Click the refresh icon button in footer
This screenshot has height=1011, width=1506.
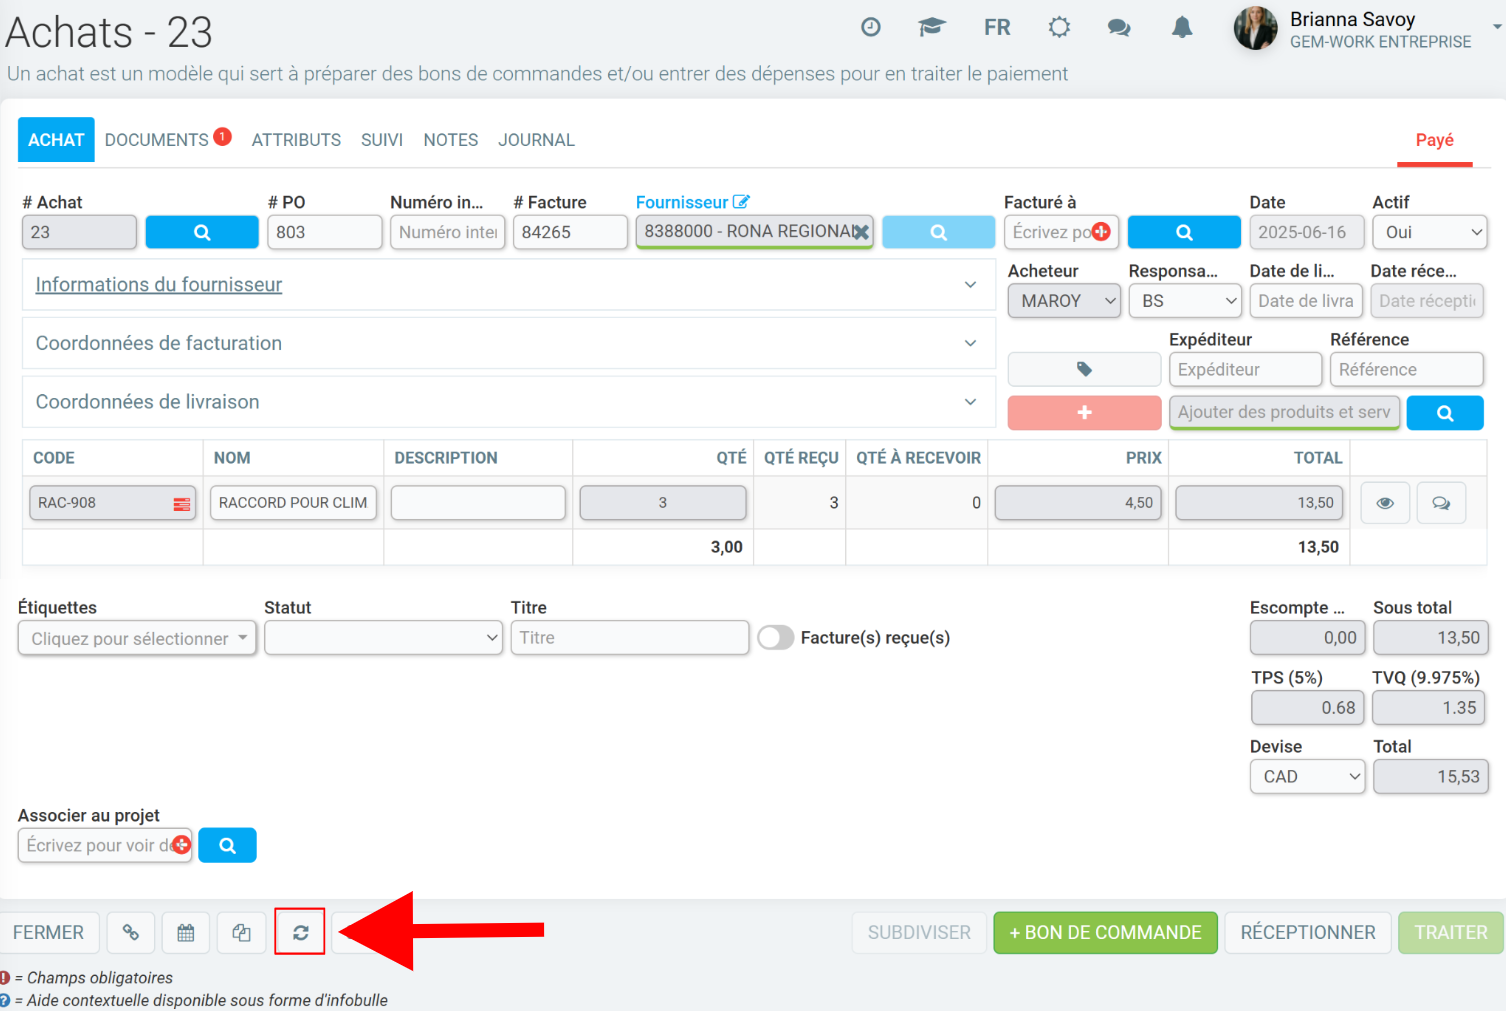[x=300, y=932]
